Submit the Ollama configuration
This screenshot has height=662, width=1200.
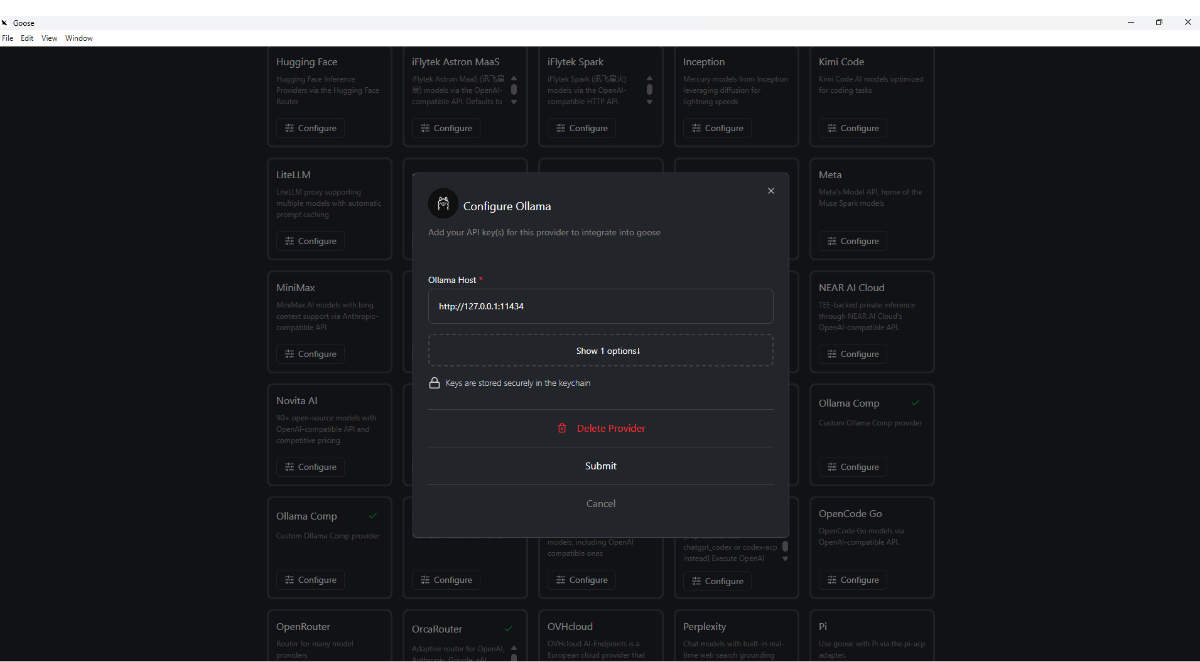tap(600, 466)
